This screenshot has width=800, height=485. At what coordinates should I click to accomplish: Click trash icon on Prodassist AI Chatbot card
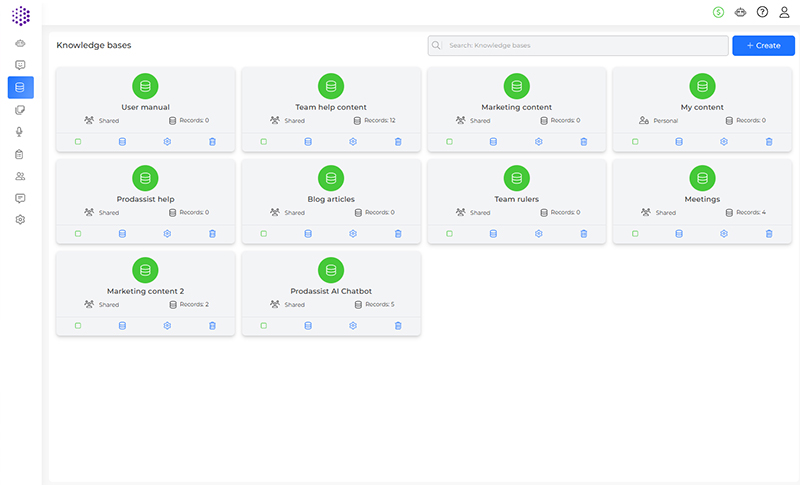click(398, 326)
